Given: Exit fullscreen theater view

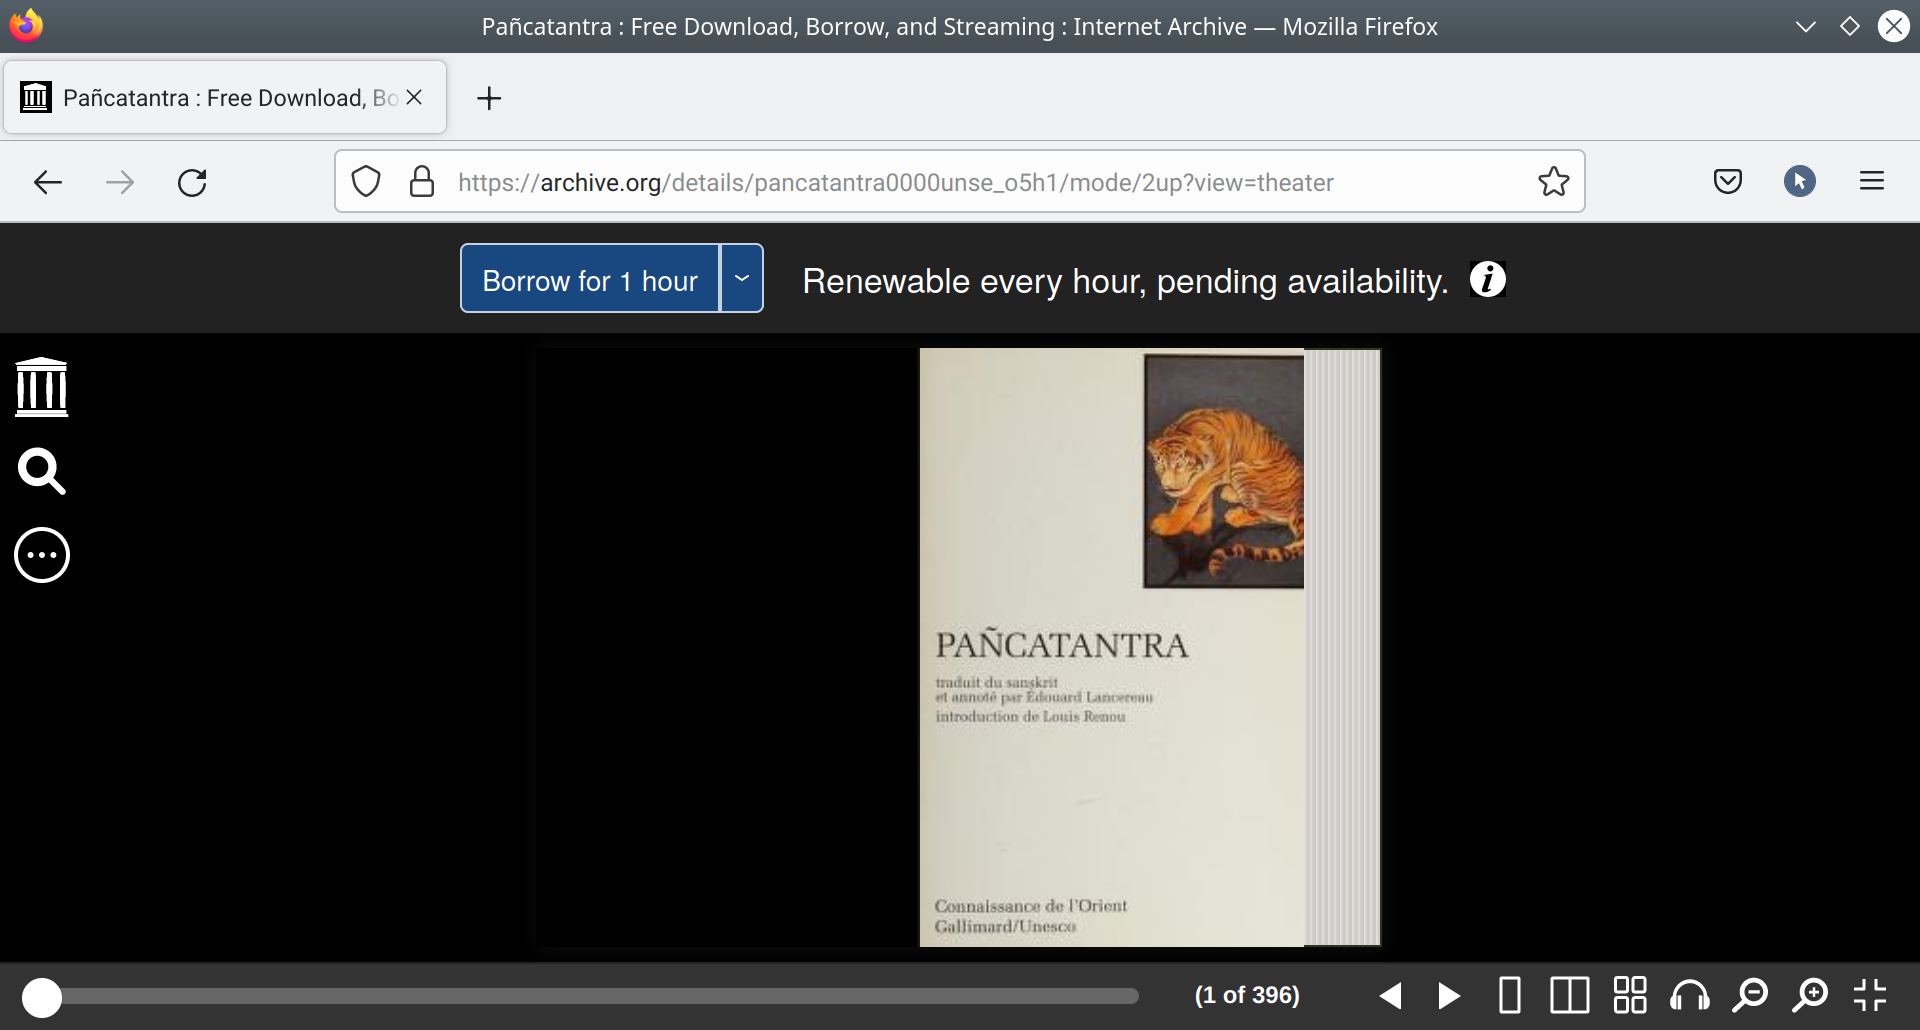Looking at the screenshot, I should point(1869,996).
